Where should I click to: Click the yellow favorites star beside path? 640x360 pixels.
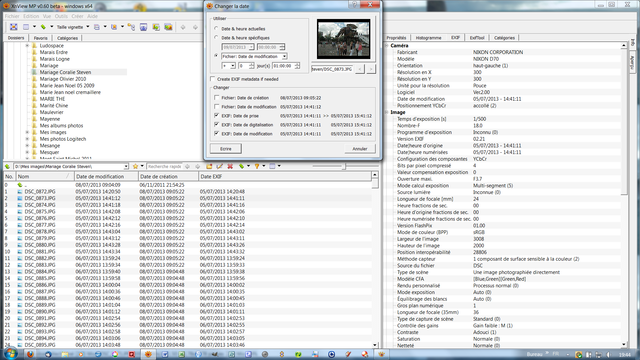136,167
